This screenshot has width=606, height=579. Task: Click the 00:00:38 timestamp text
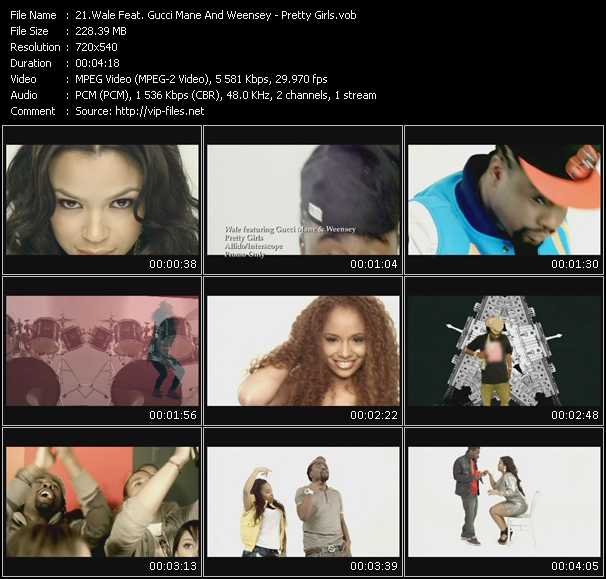(x=173, y=264)
